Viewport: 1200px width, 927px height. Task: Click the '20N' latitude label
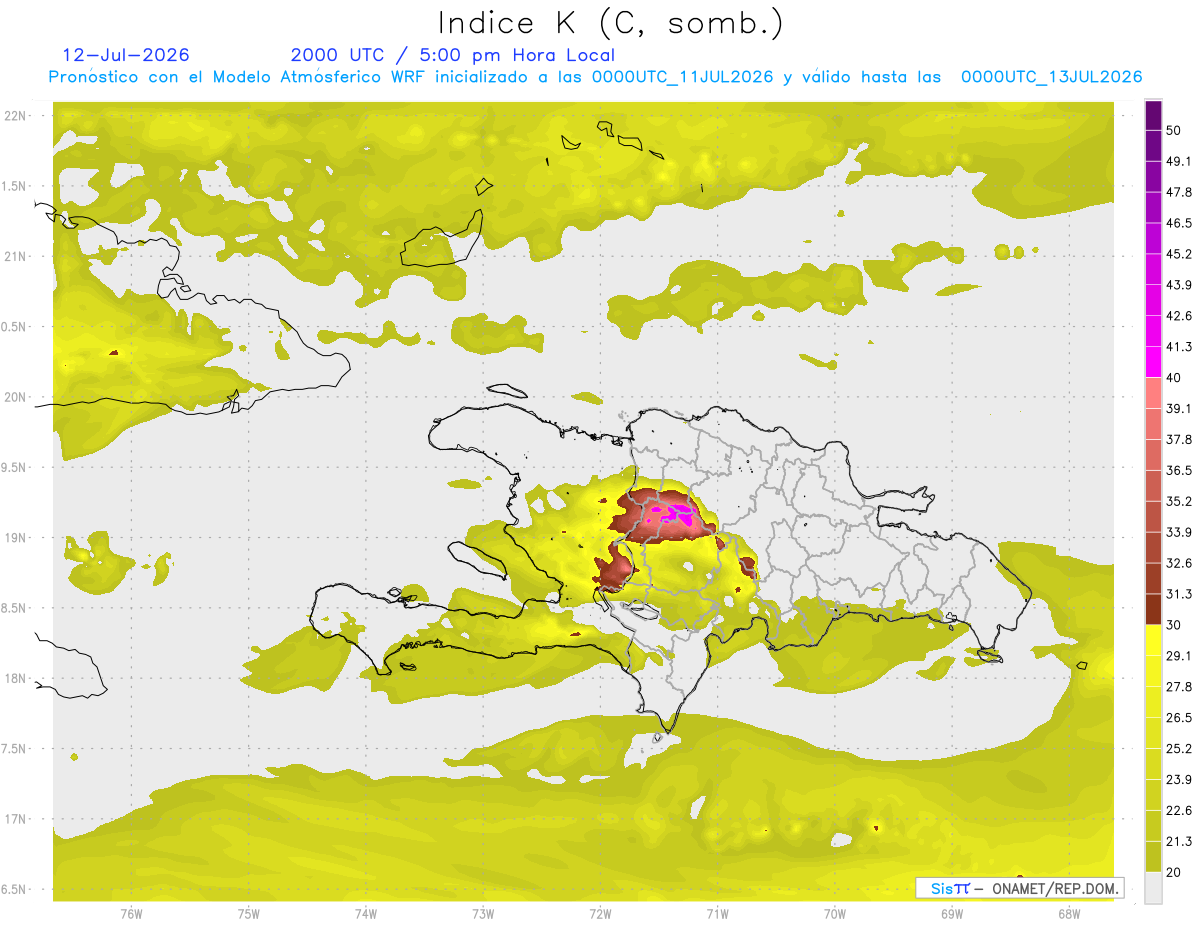17,397
